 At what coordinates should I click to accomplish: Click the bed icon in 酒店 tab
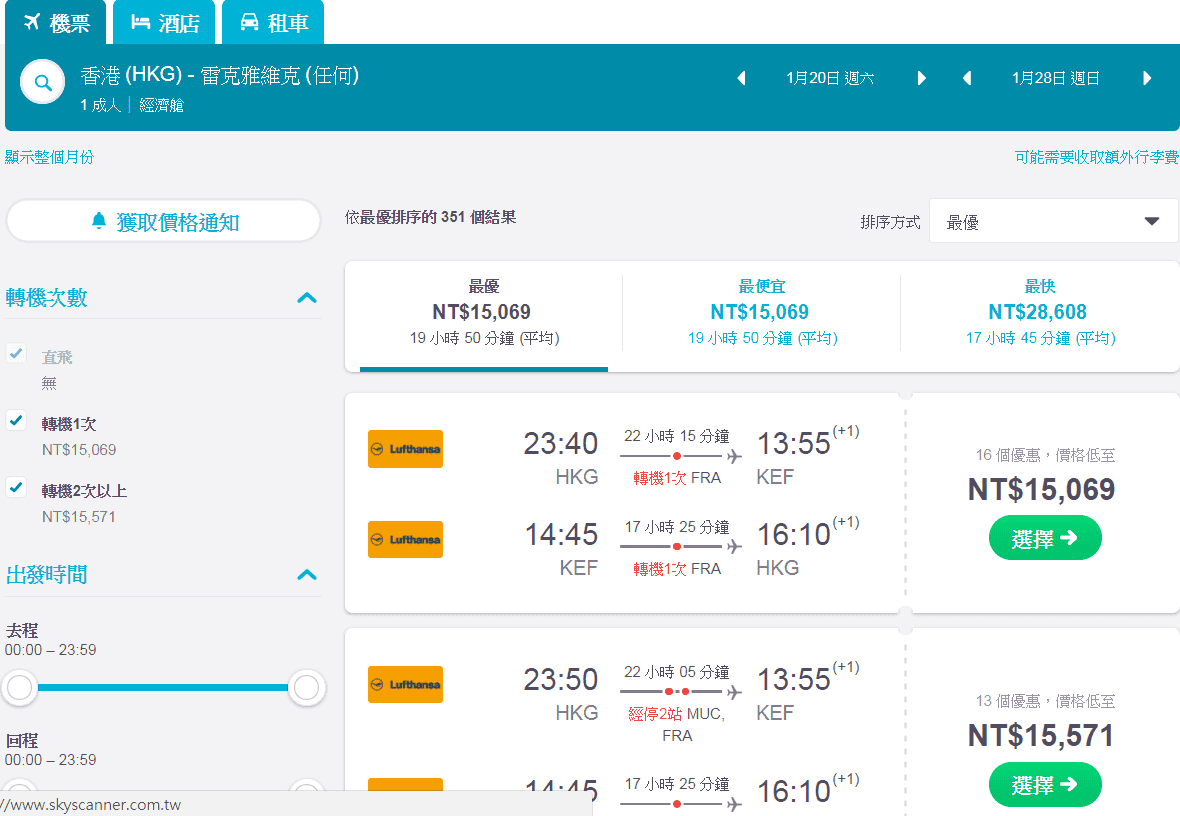[141, 22]
